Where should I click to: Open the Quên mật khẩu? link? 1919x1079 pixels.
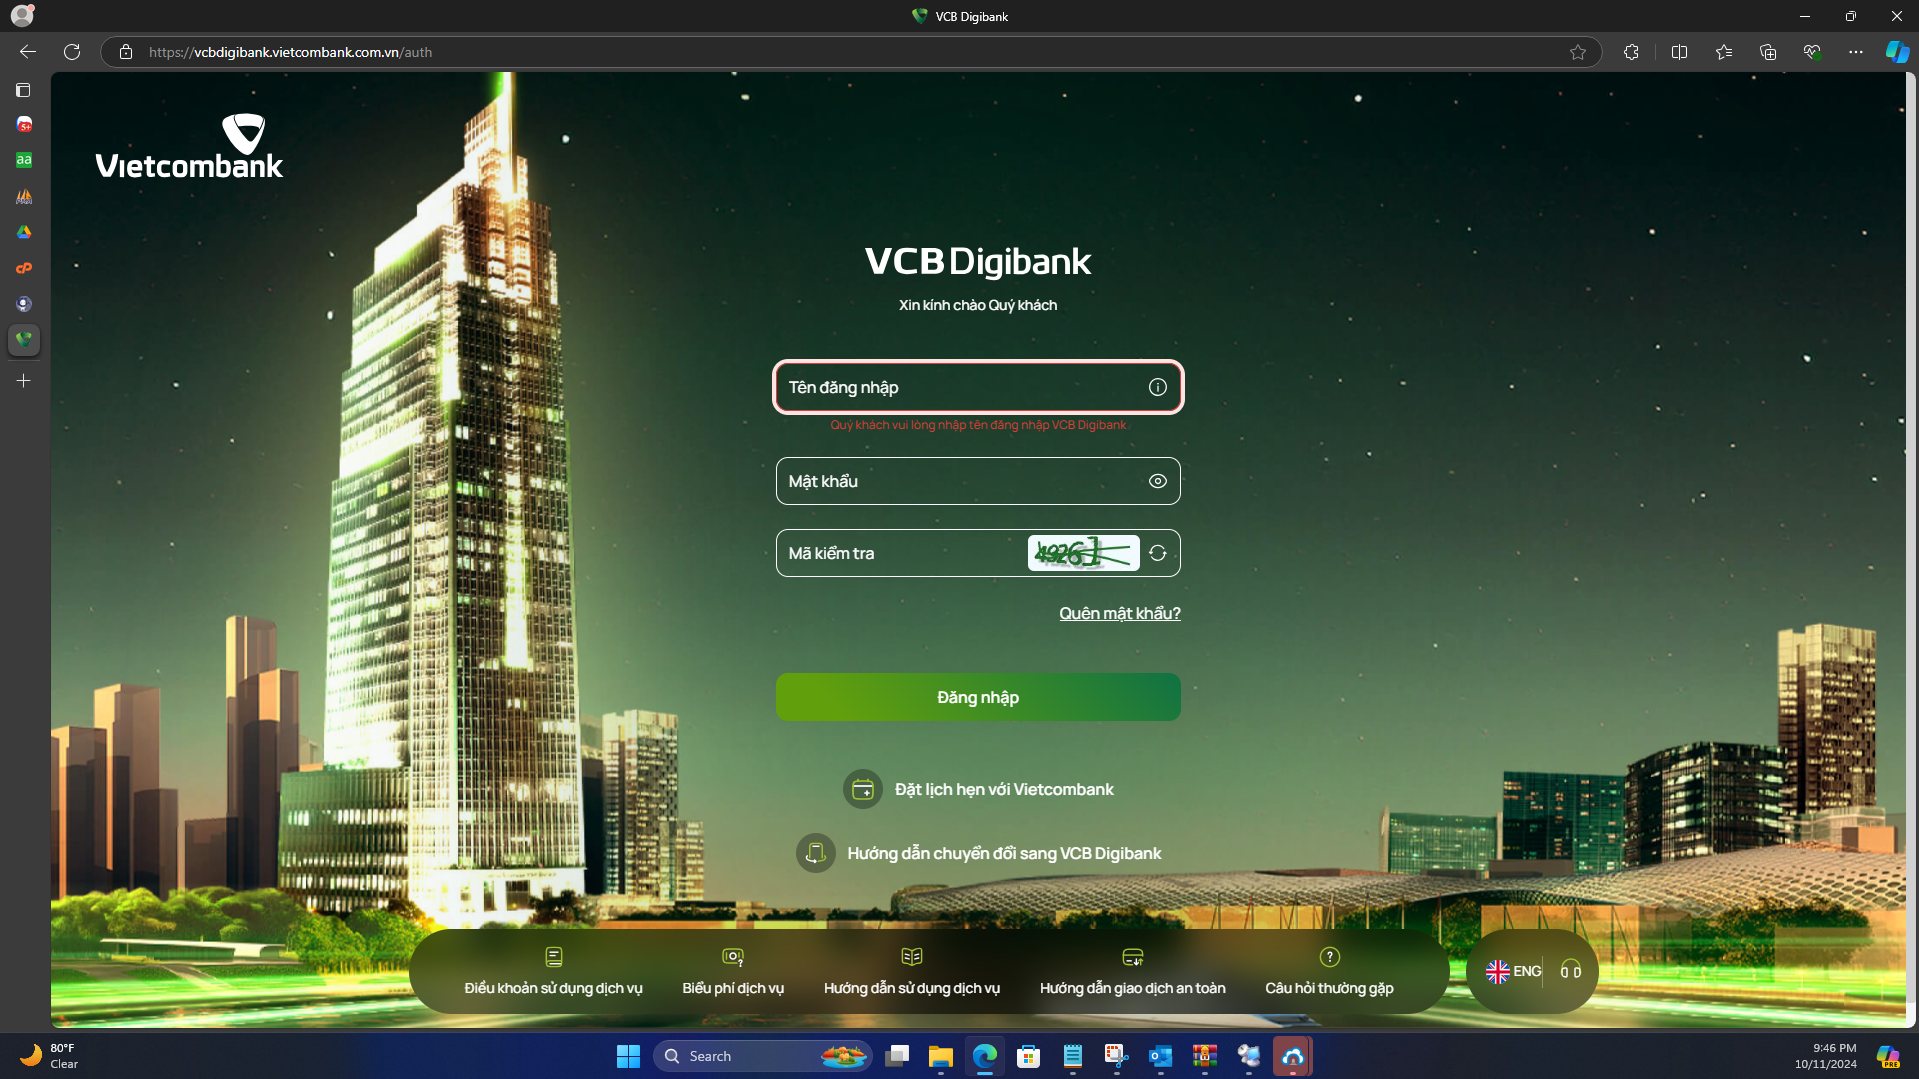tap(1120, 613)
